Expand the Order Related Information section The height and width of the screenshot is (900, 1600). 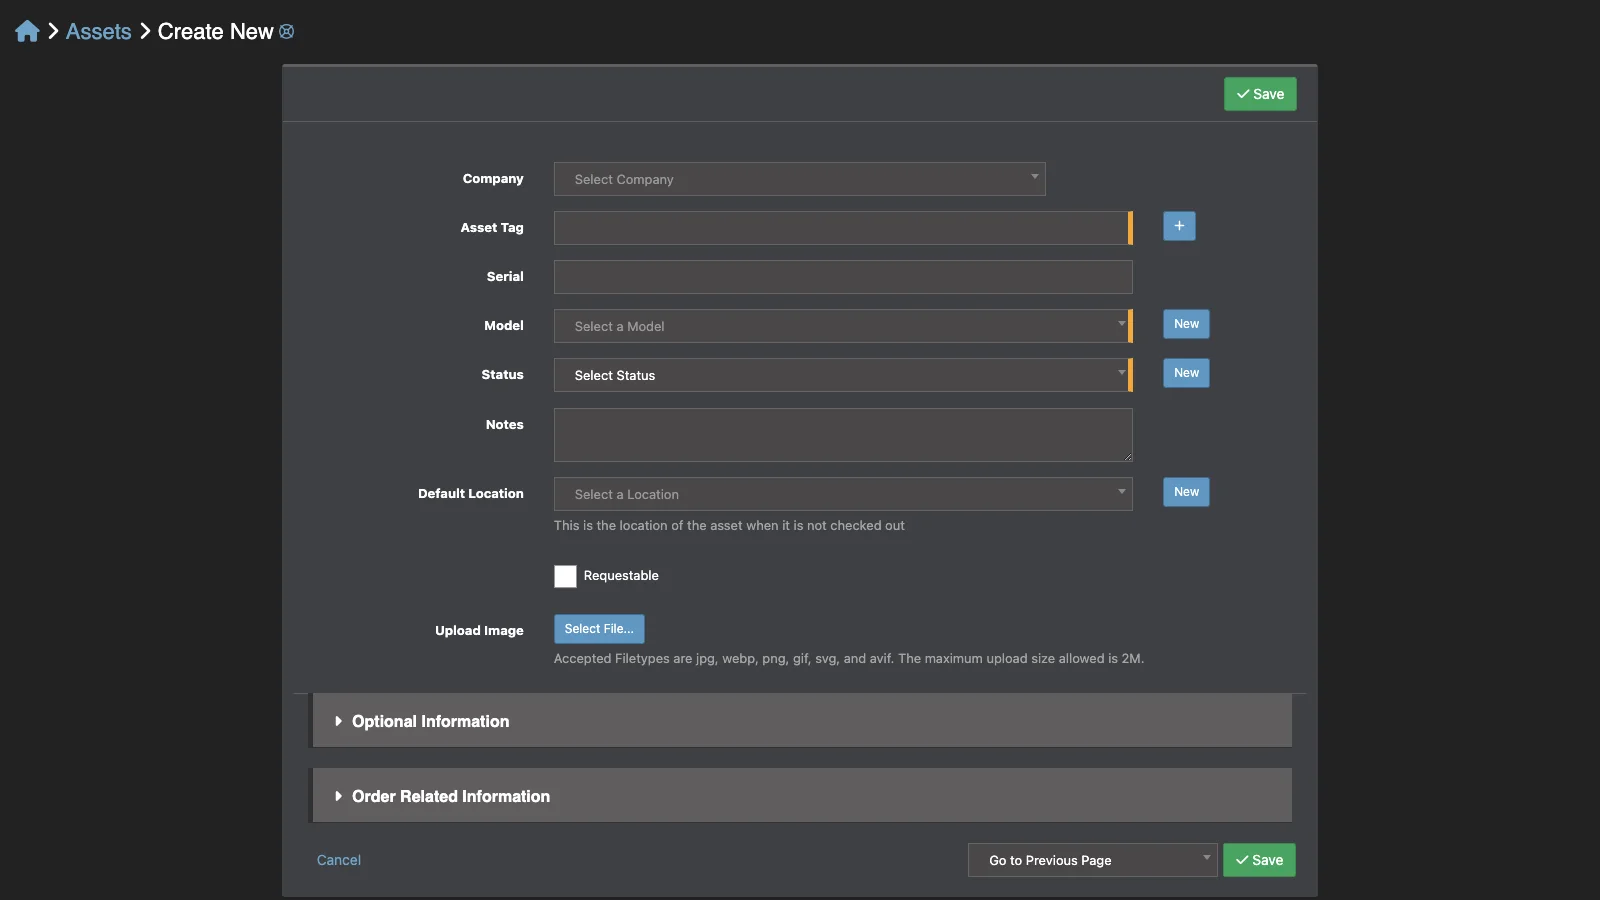pyautogui.click(x=802, y=796)
